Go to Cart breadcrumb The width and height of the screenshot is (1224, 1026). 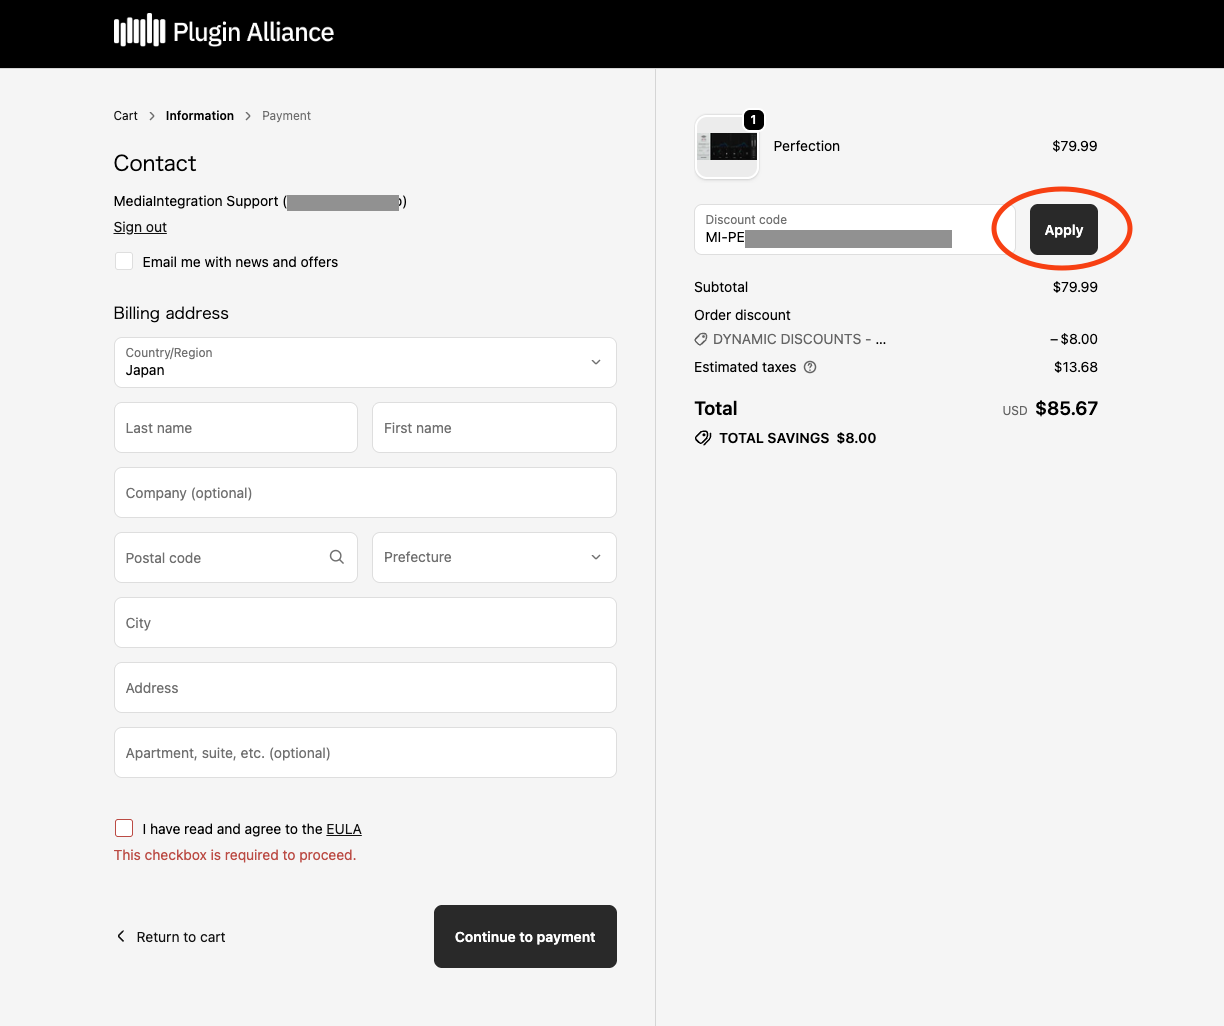126,116
